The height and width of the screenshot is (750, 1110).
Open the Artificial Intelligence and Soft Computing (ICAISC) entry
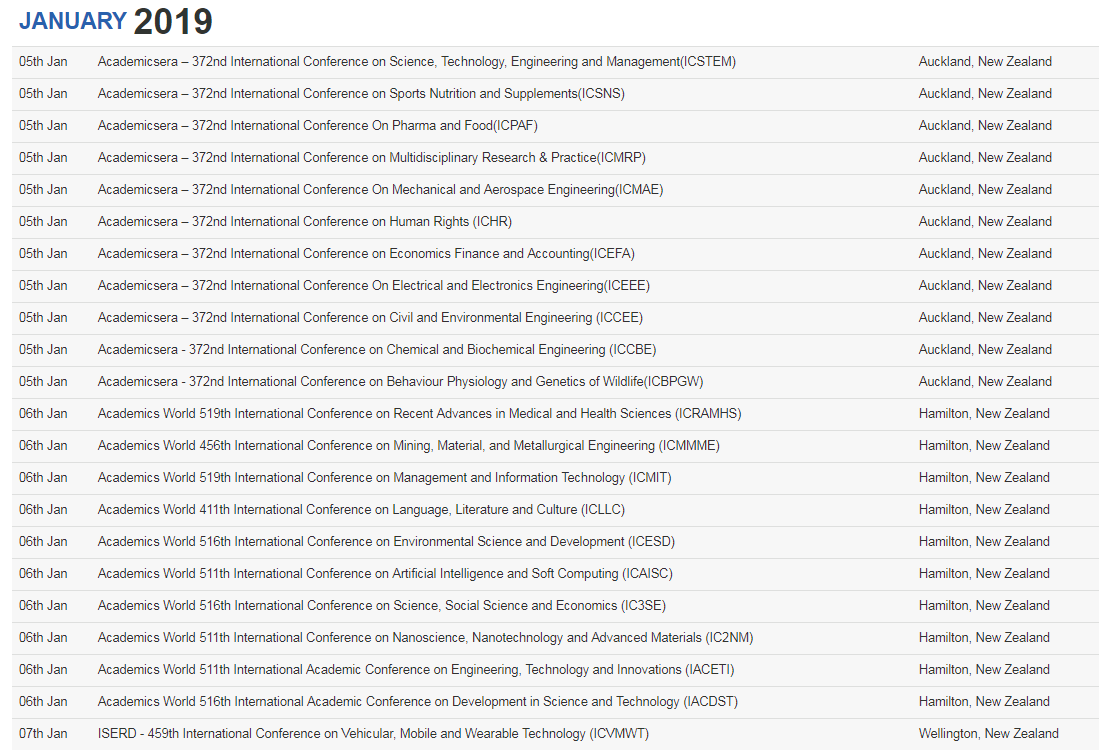385,574
